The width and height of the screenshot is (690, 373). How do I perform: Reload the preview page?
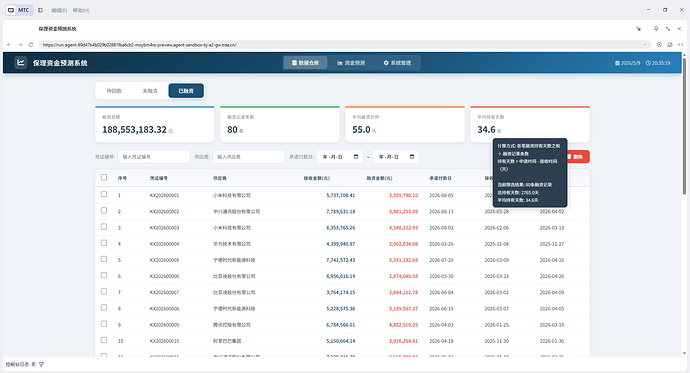[31, 44]
